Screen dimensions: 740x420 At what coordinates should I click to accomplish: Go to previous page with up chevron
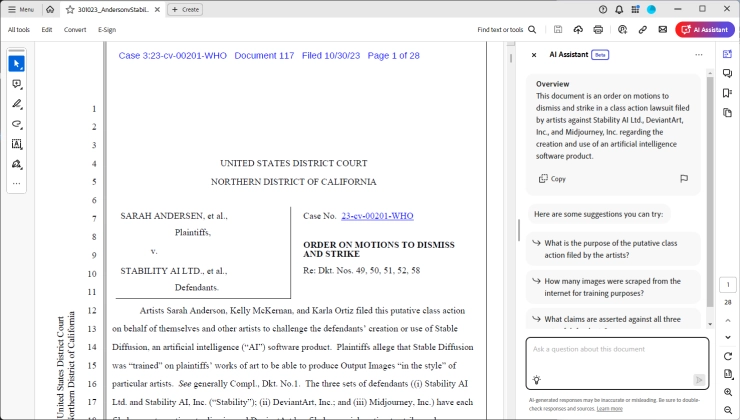click(x=728, y=320)
